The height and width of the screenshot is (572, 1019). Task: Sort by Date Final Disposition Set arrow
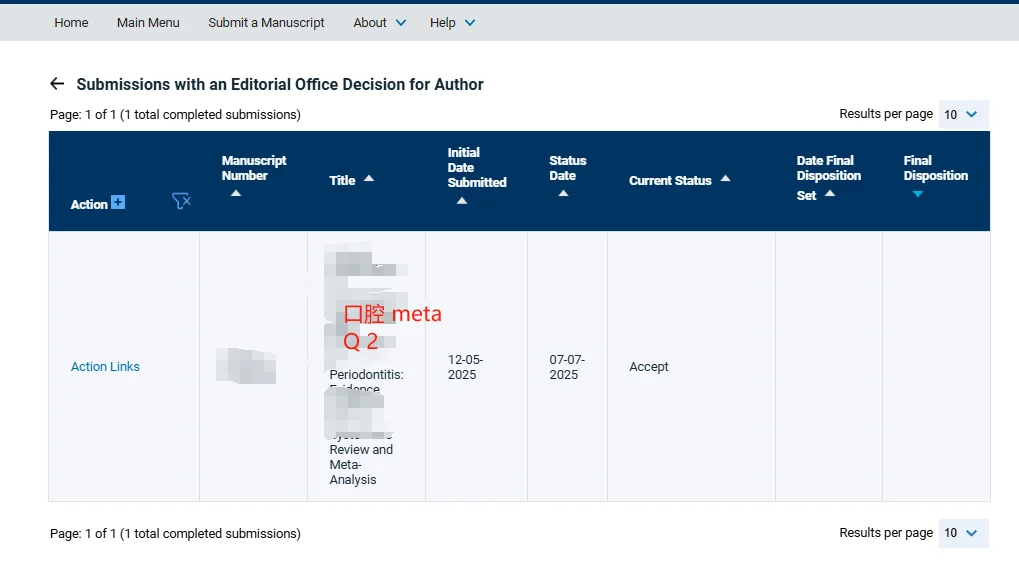(830, 193)
